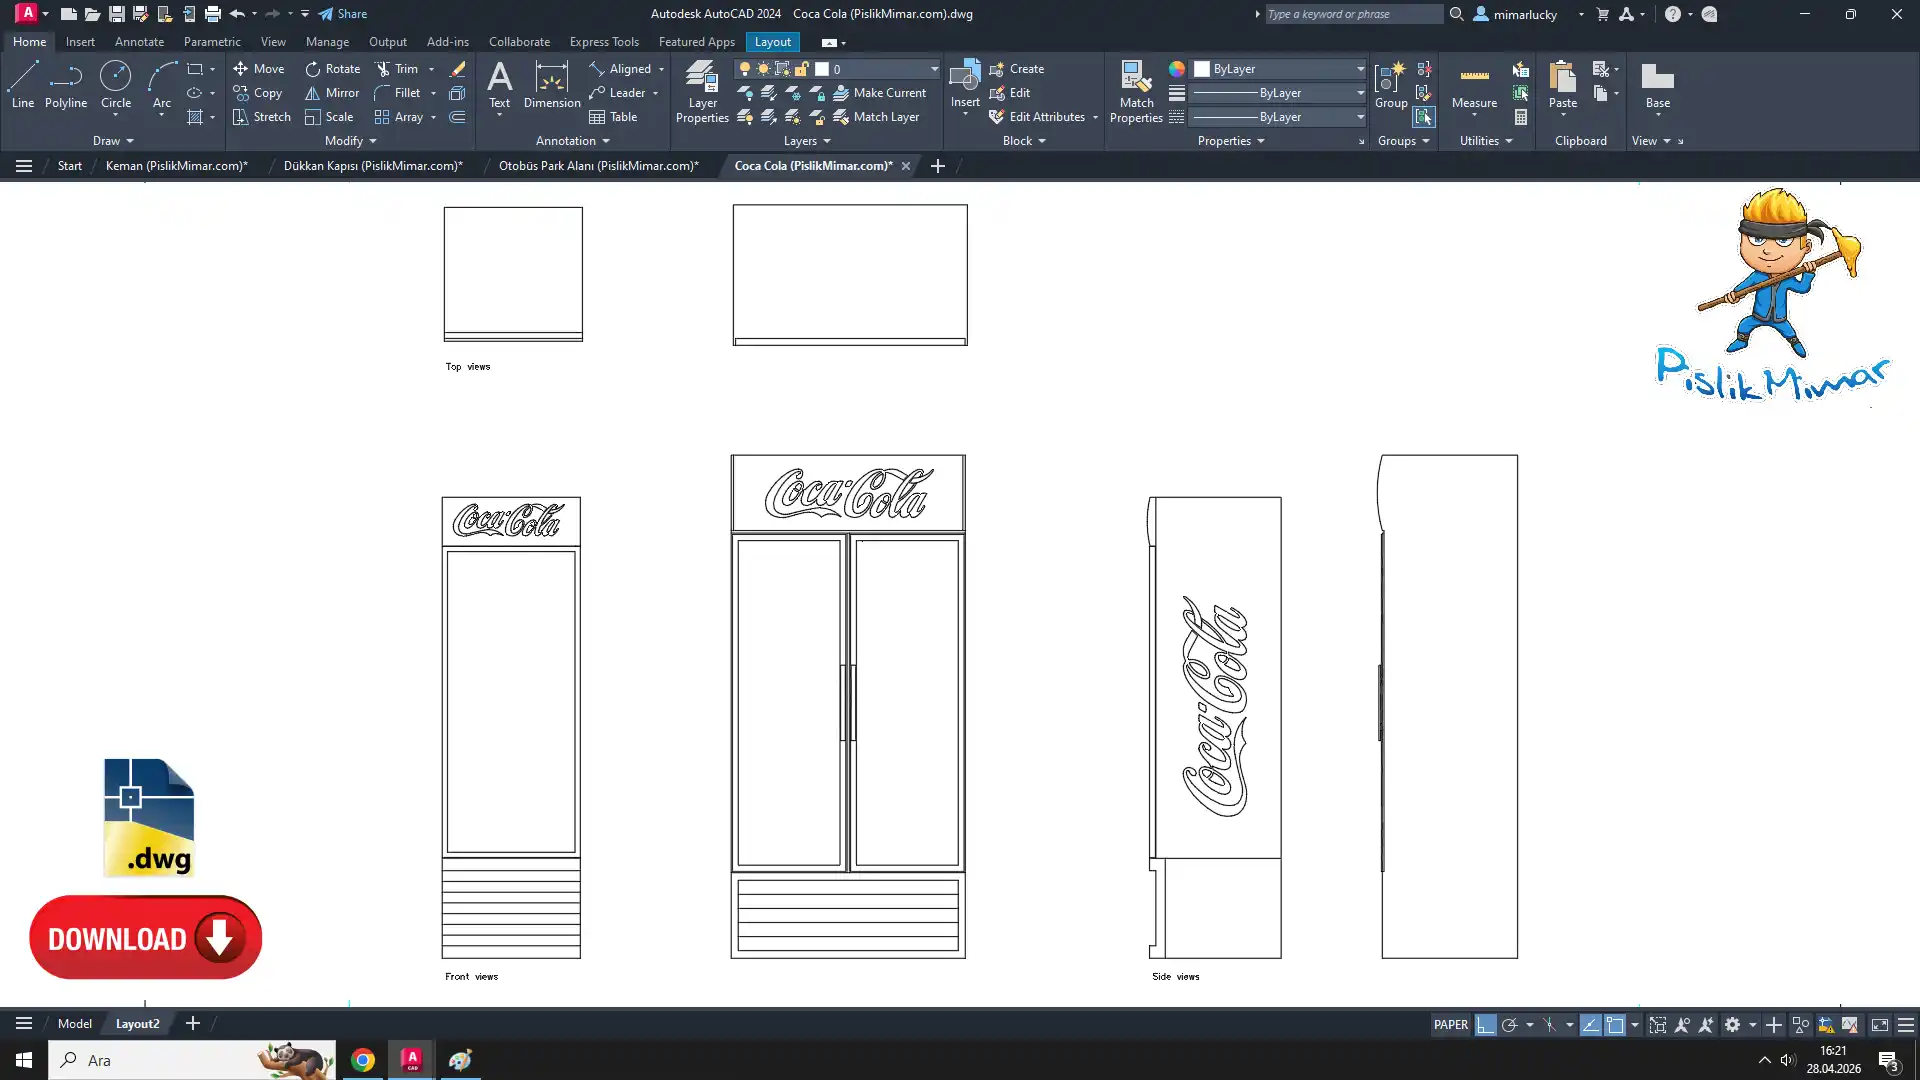
Task: Open the layer name dropdown
Action: click(934, 69)
